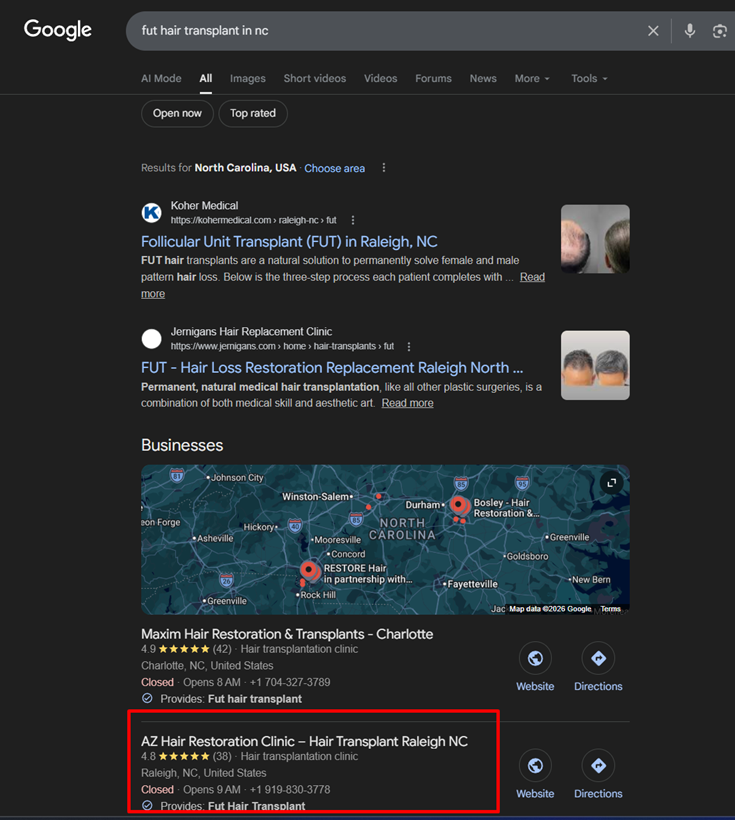This screenshot has height=820, width=735.
Task: Clear the search box text
Action: (x=653, y=31)
